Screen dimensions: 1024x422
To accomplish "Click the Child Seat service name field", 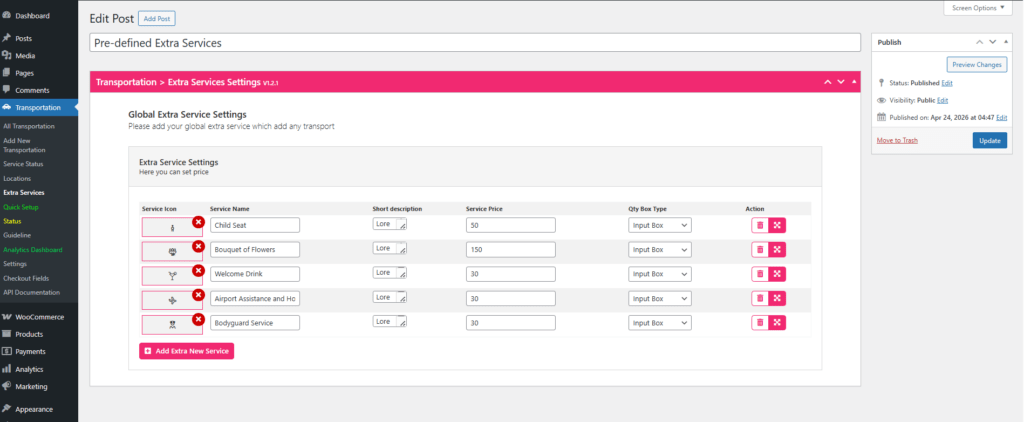I will click(x=255, y=225).
